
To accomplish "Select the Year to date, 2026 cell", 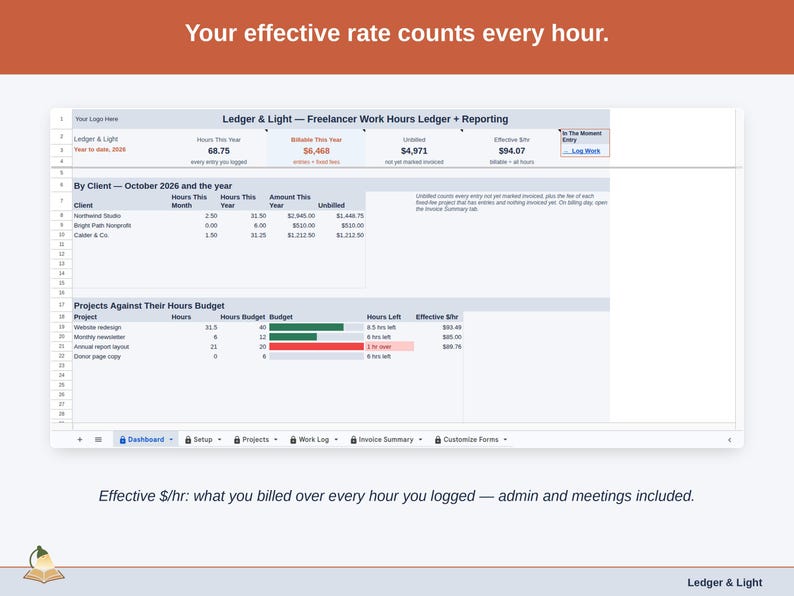I will click(x=100, y=149).
